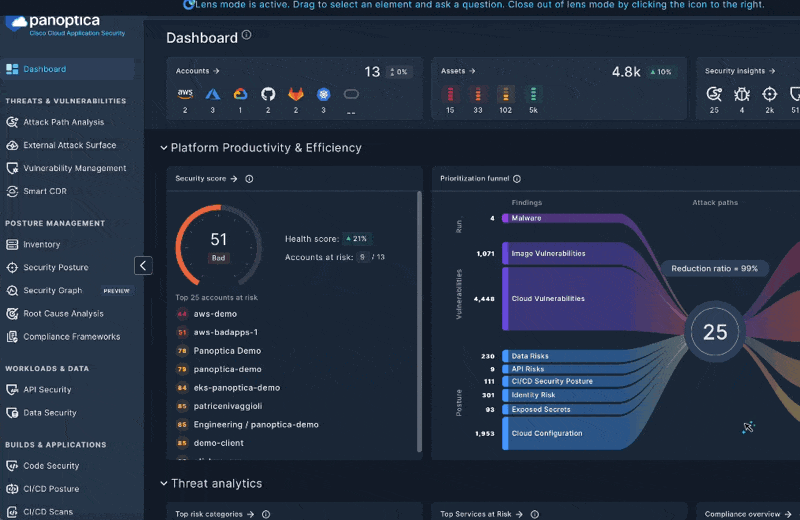Image resolution: width=800 pixels, height=520 pixels.
Task: Click the Panoptica logo
Action: (65, 25)
